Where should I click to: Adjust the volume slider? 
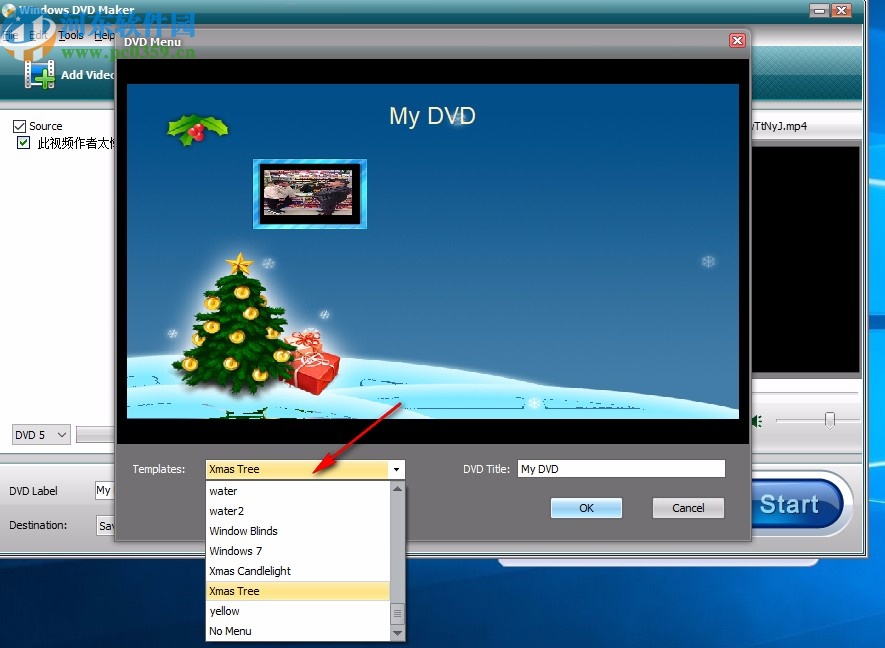click(x=830, y=419)
